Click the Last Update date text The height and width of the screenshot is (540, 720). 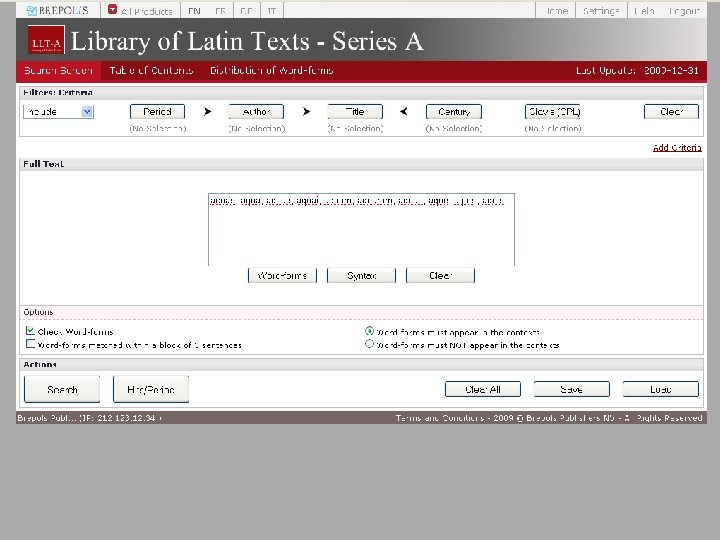(x=637, y=70)
